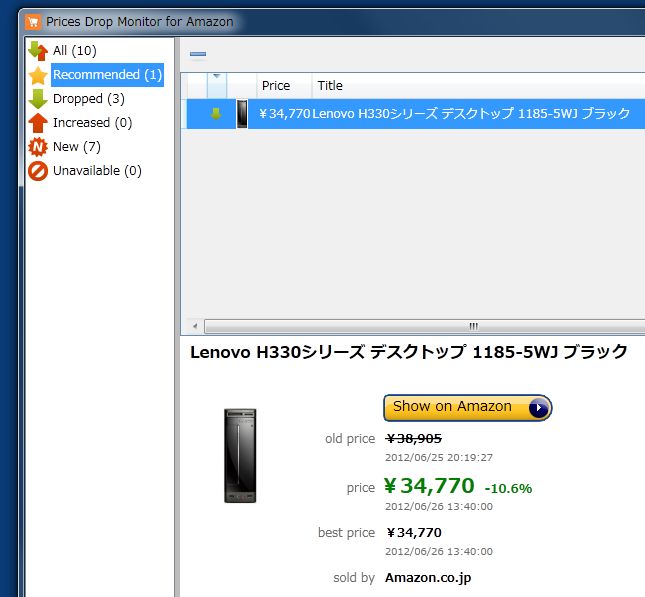
Task: Click the struck-through old price ¥38,905
Action: [413, 439]
